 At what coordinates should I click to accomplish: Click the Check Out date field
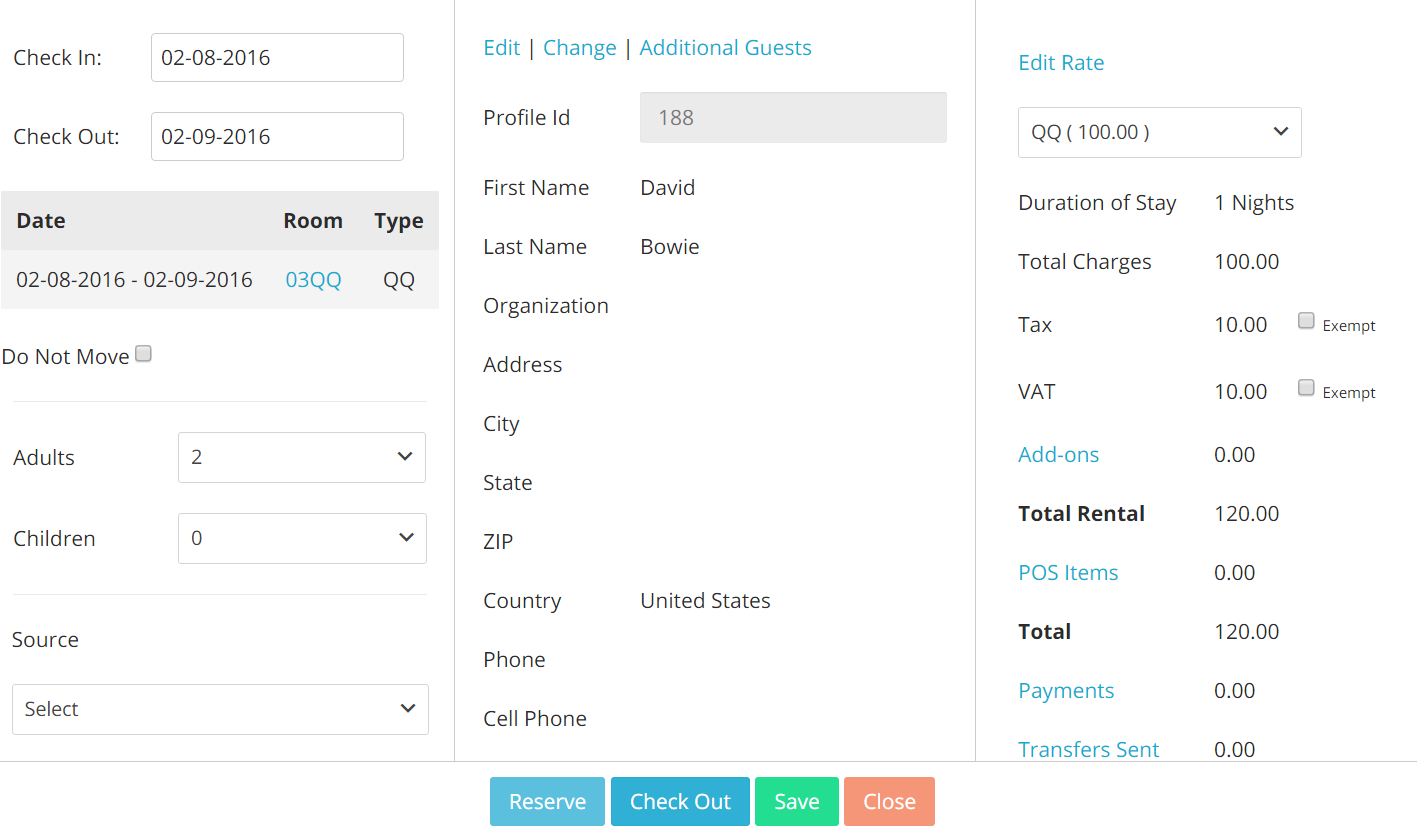tap(277, 137)
